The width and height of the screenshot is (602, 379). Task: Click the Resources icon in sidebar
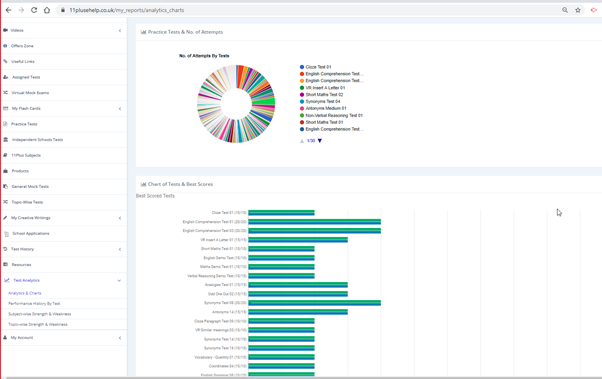(x=5, y=265)
